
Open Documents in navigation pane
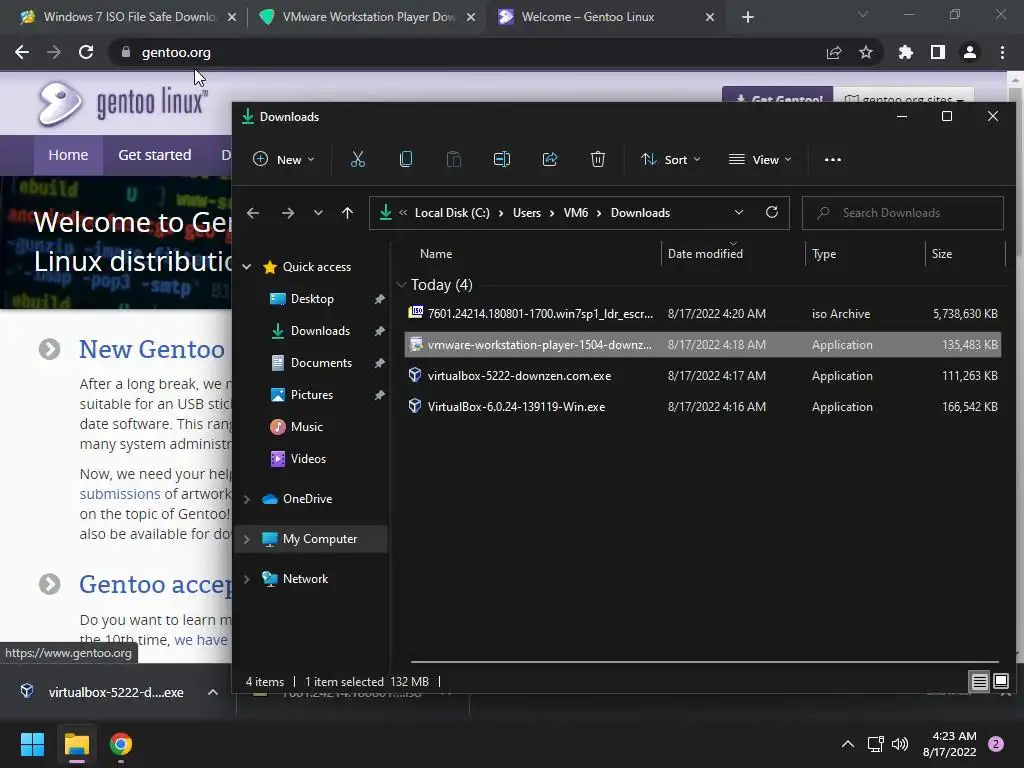(x=321, y=362)
